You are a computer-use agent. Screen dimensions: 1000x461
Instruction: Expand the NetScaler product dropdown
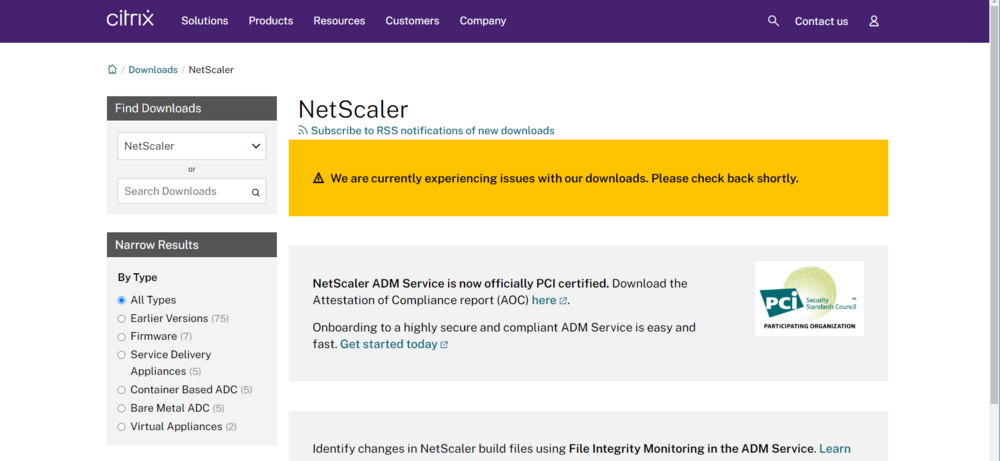point(192,146)
